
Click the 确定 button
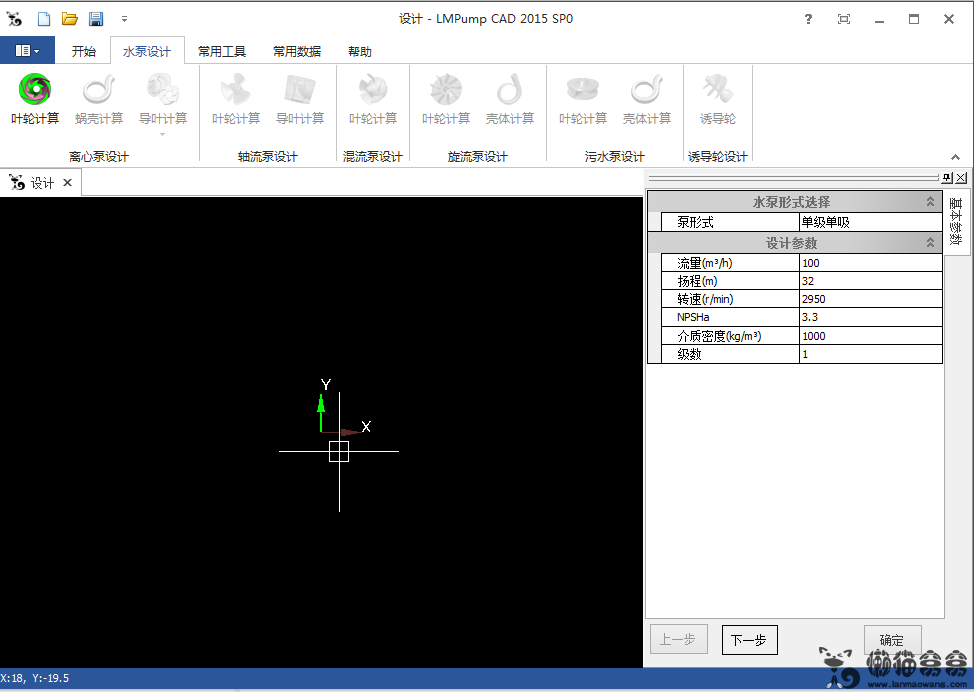[x=892, y=639]
